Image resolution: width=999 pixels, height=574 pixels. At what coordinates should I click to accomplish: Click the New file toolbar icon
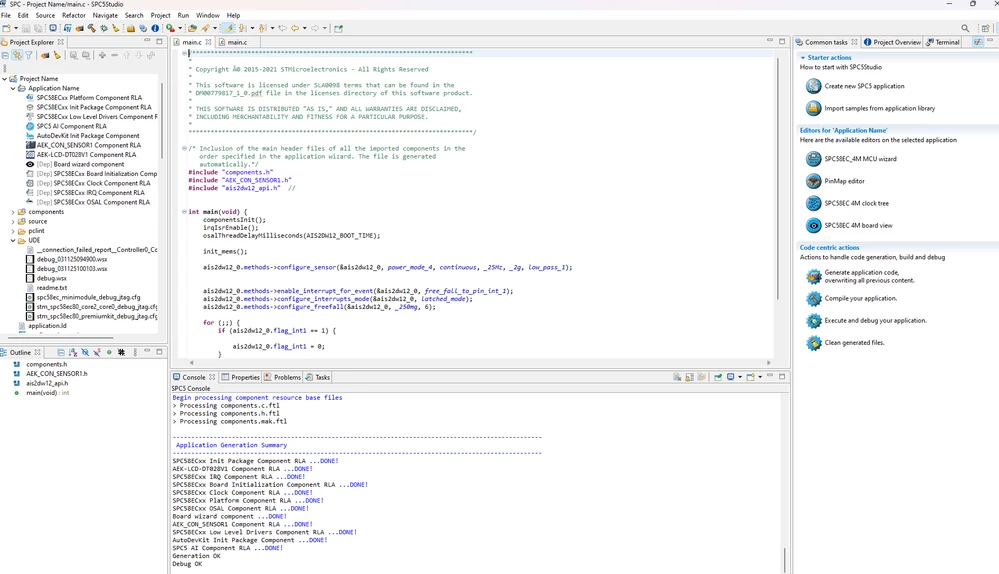pyautogui.click(x=6, y=28)
